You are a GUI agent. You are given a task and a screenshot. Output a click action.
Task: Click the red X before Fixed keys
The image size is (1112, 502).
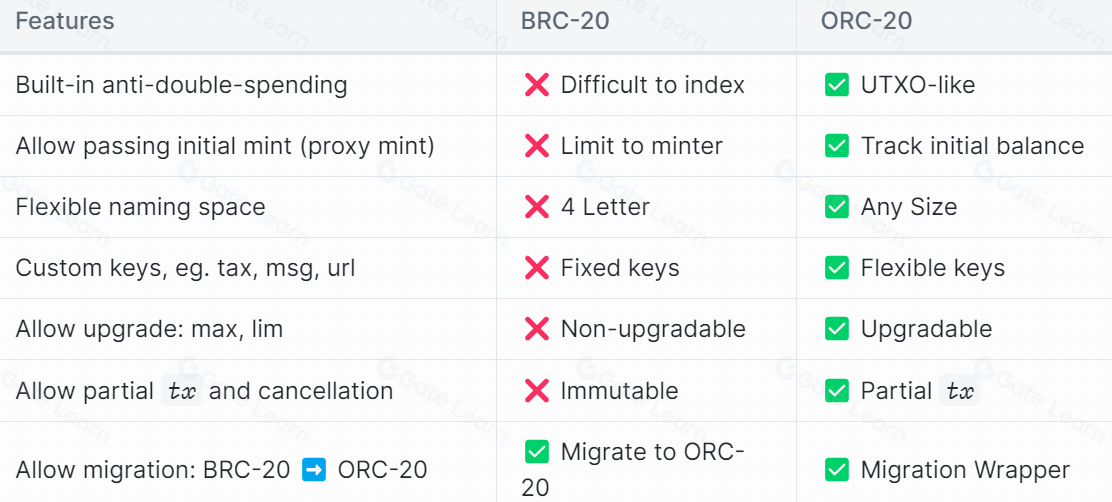(537, 268)
